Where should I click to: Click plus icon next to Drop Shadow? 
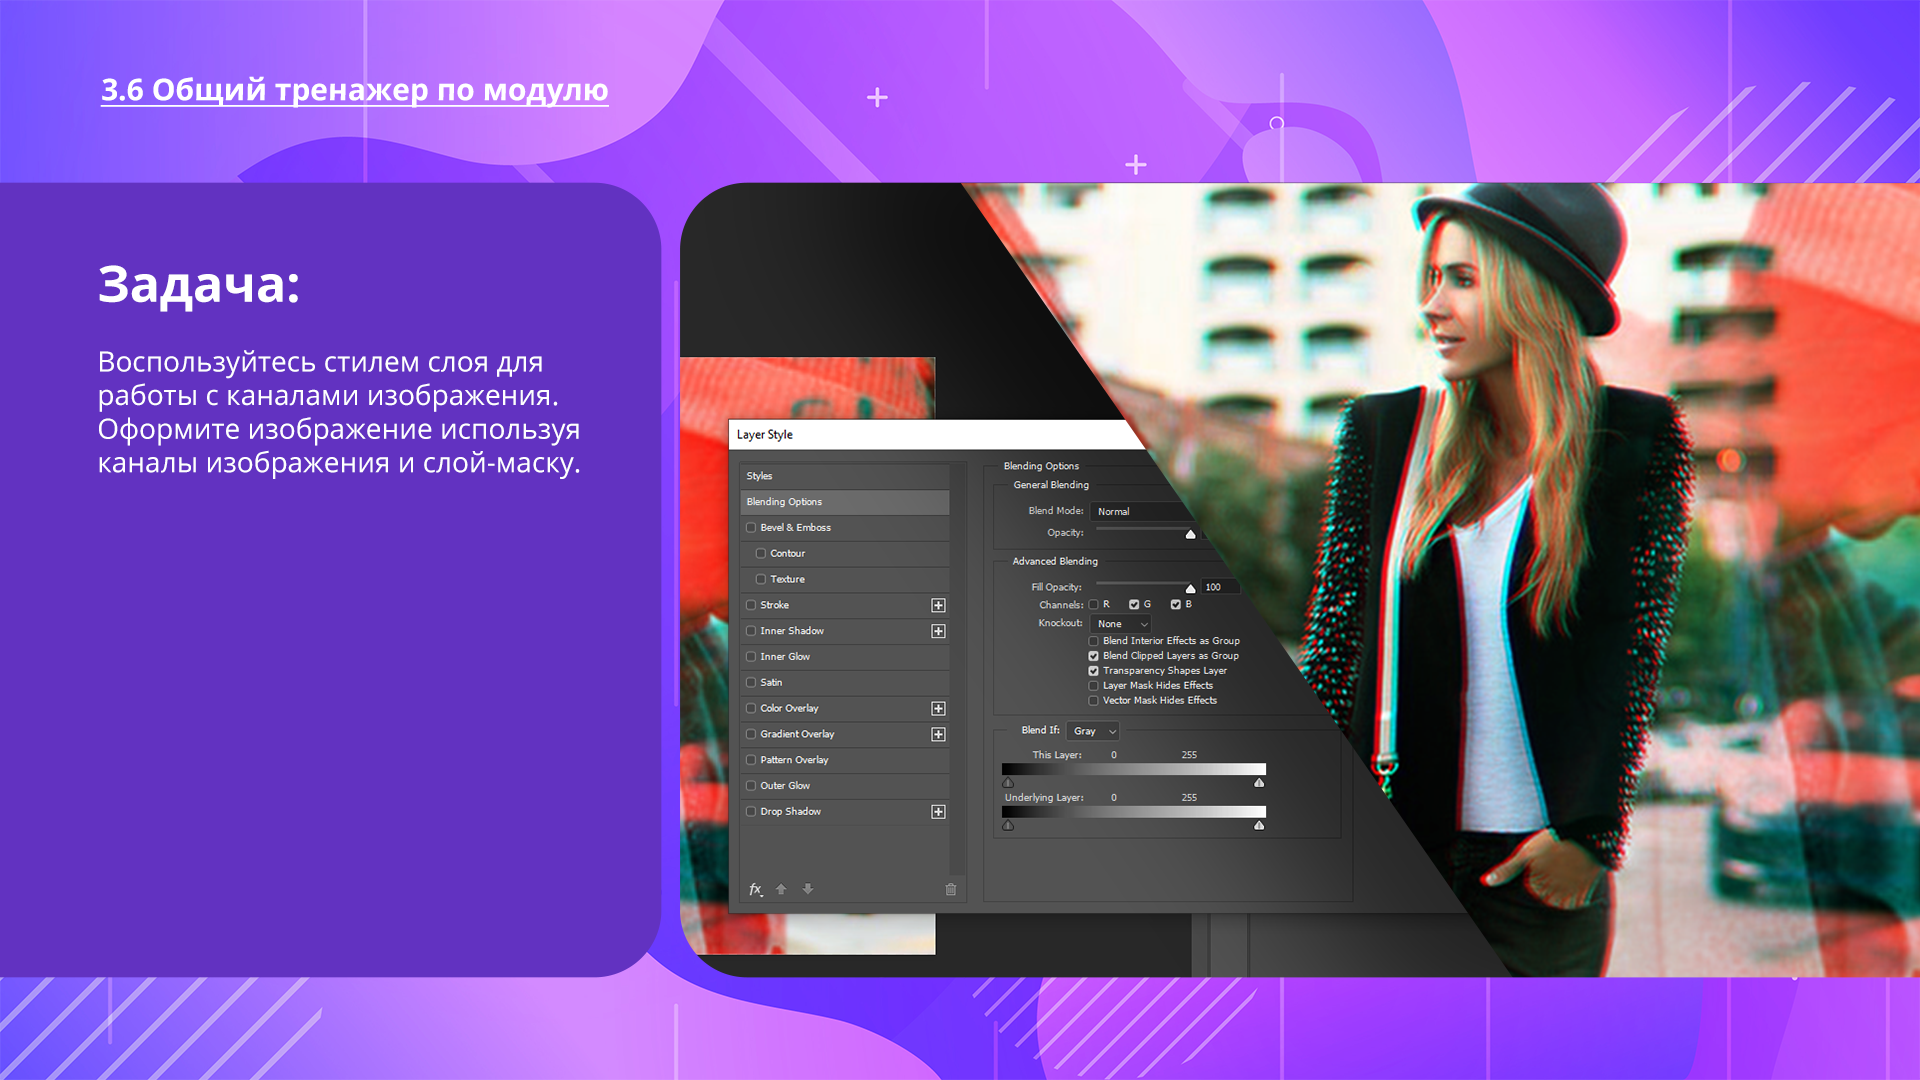point(938,811)
